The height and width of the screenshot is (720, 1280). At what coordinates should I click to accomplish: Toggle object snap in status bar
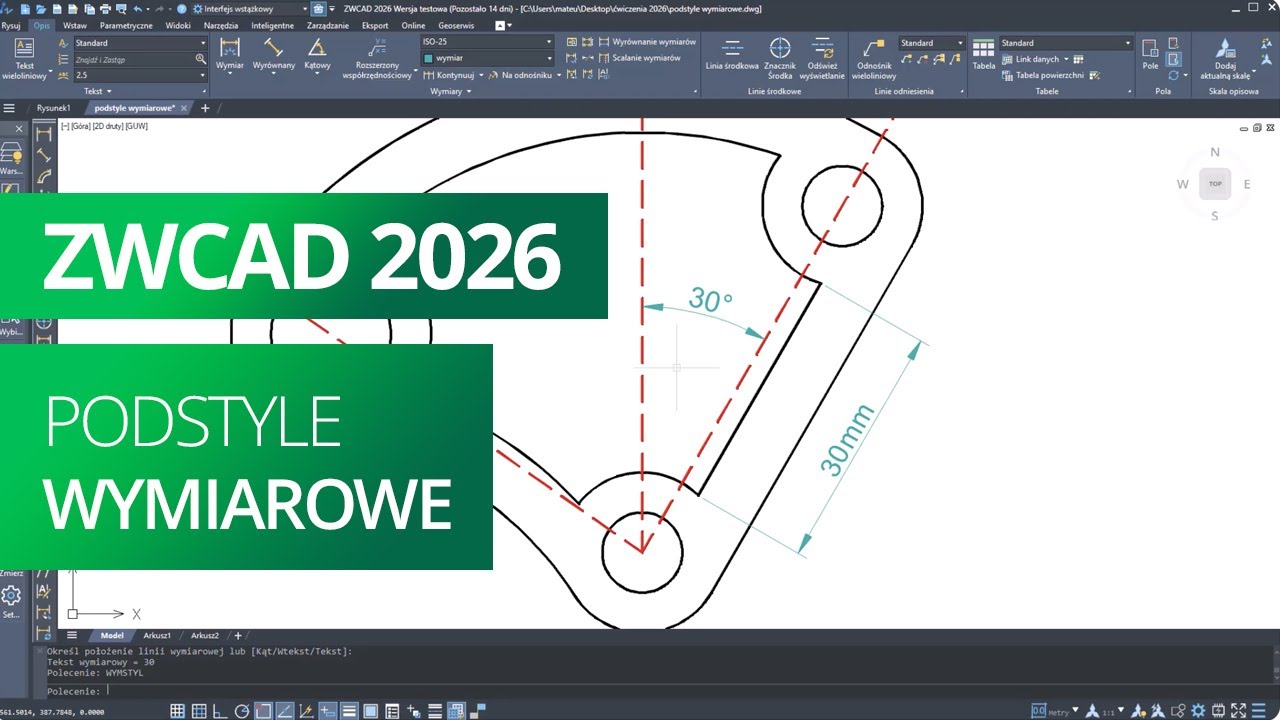263,711
